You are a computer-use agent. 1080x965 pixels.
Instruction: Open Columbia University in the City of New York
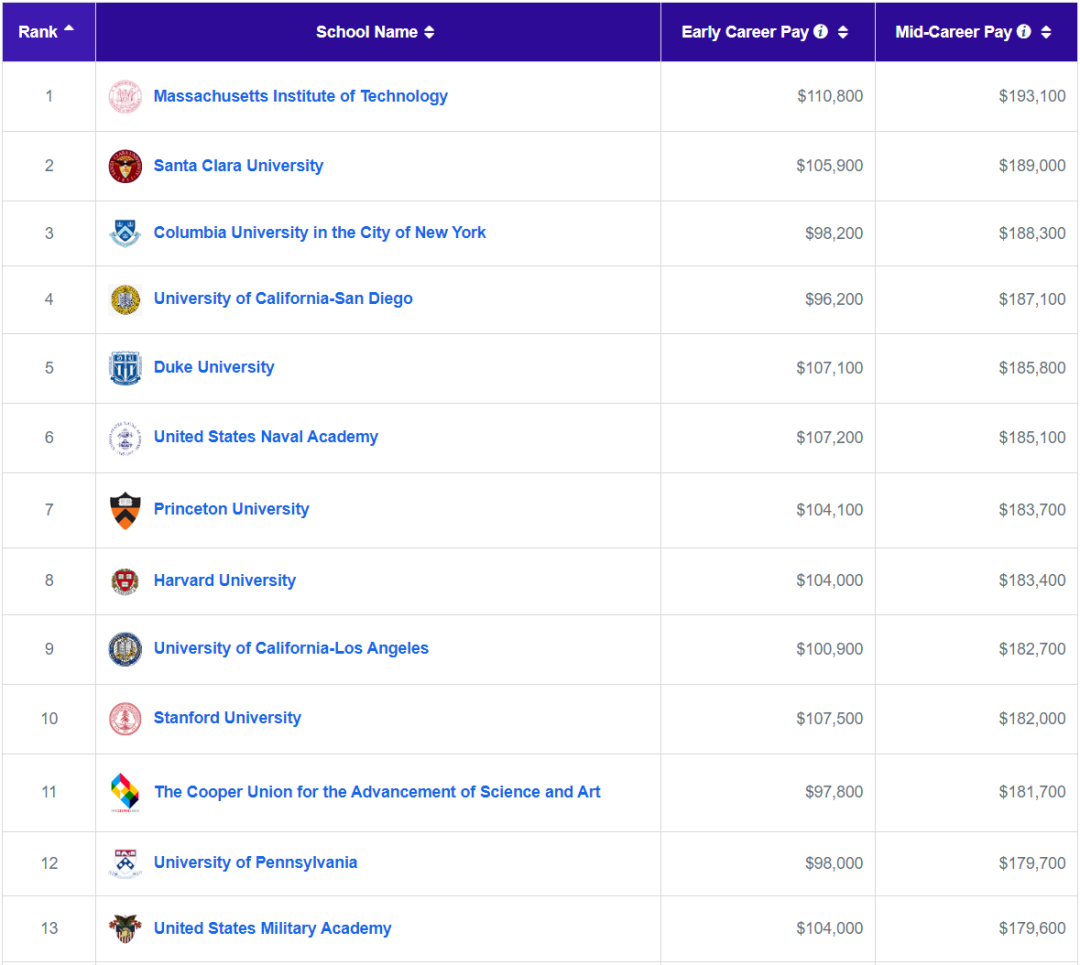click(x=319, y=232)
